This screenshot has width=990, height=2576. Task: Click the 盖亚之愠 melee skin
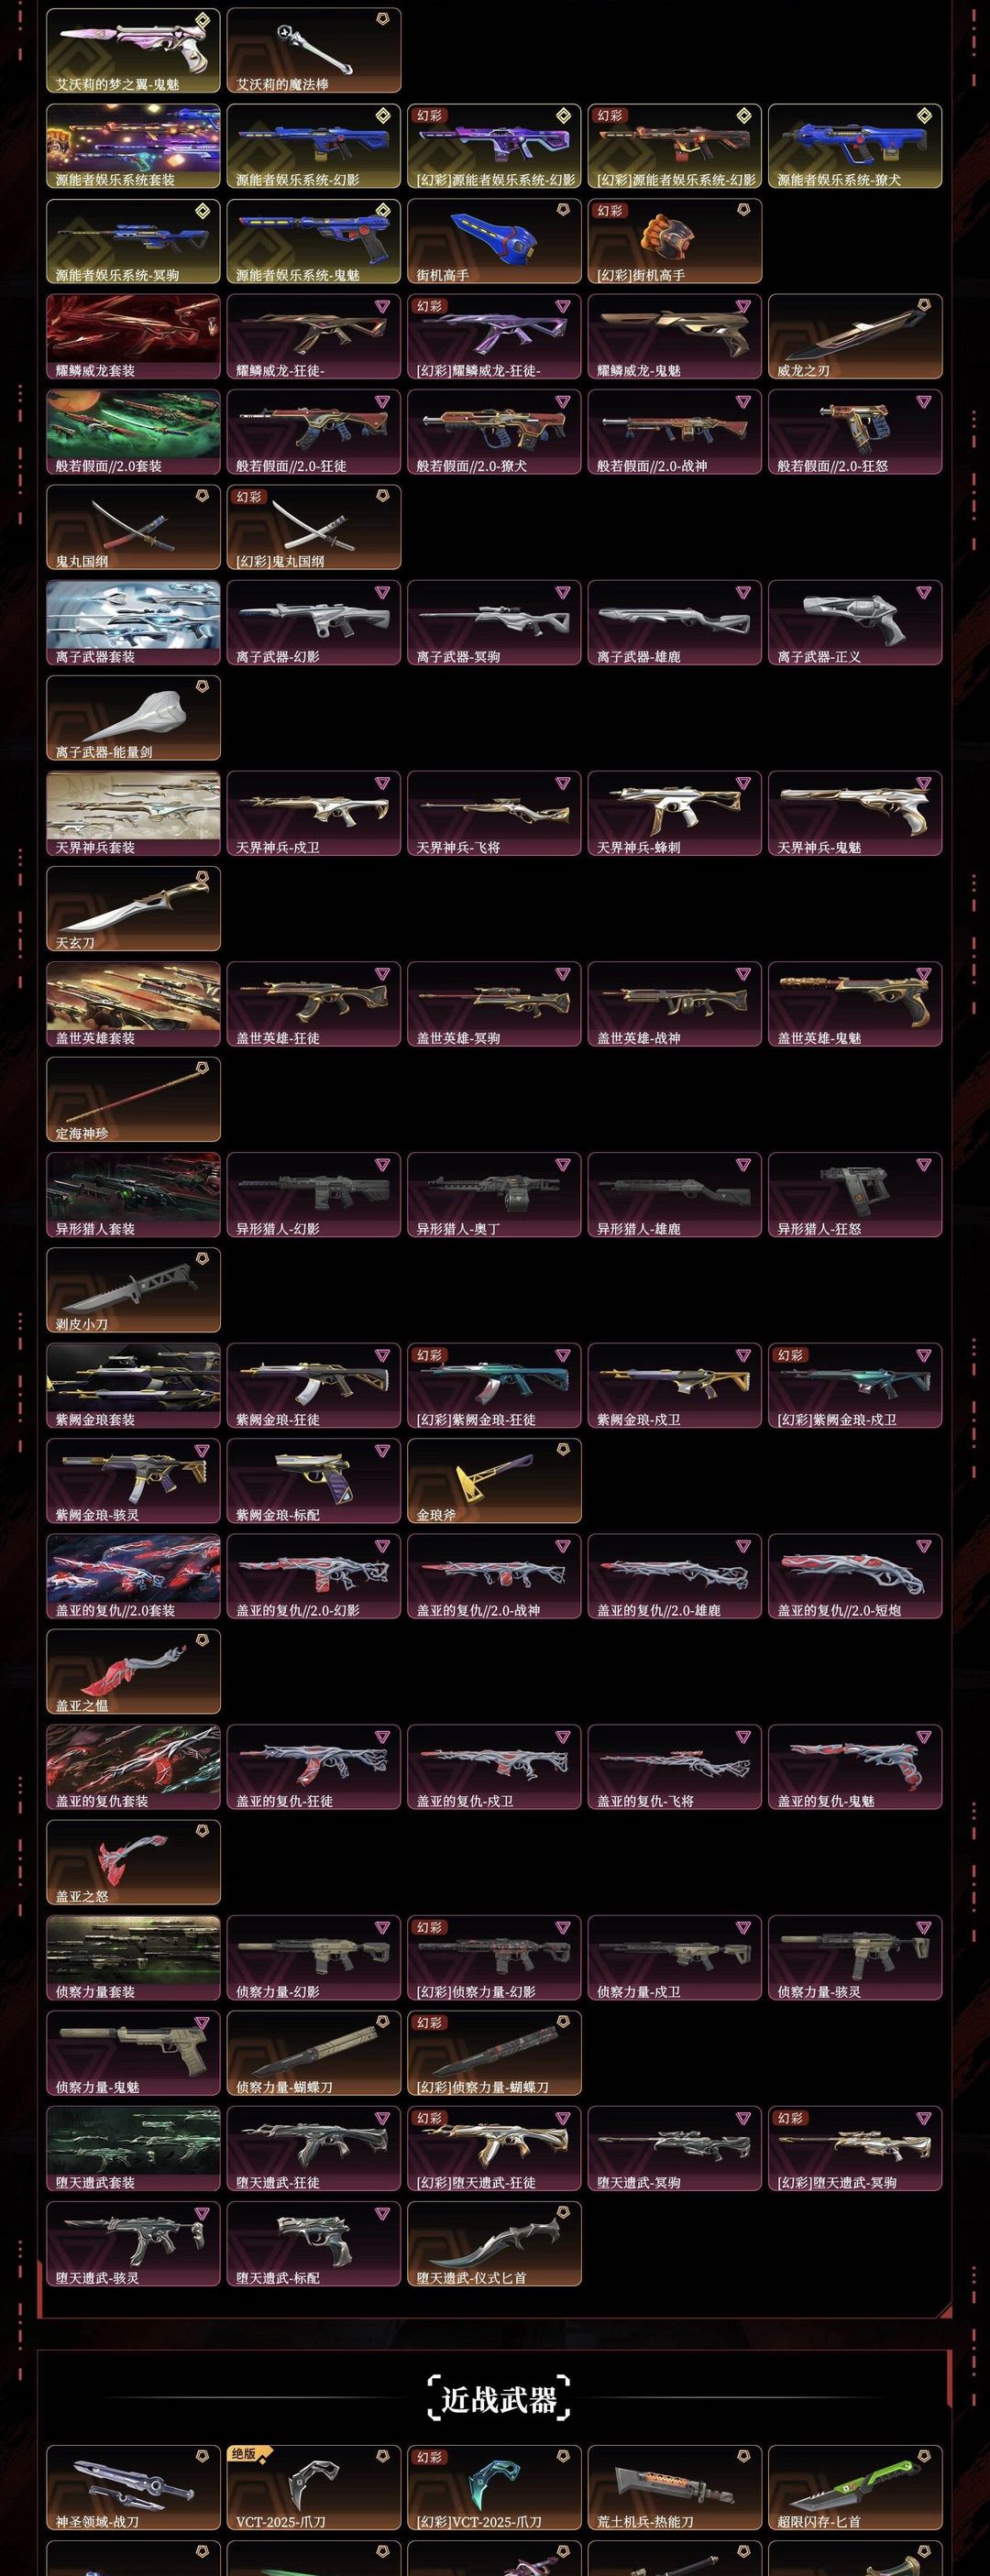click(x=133, y=1672)
